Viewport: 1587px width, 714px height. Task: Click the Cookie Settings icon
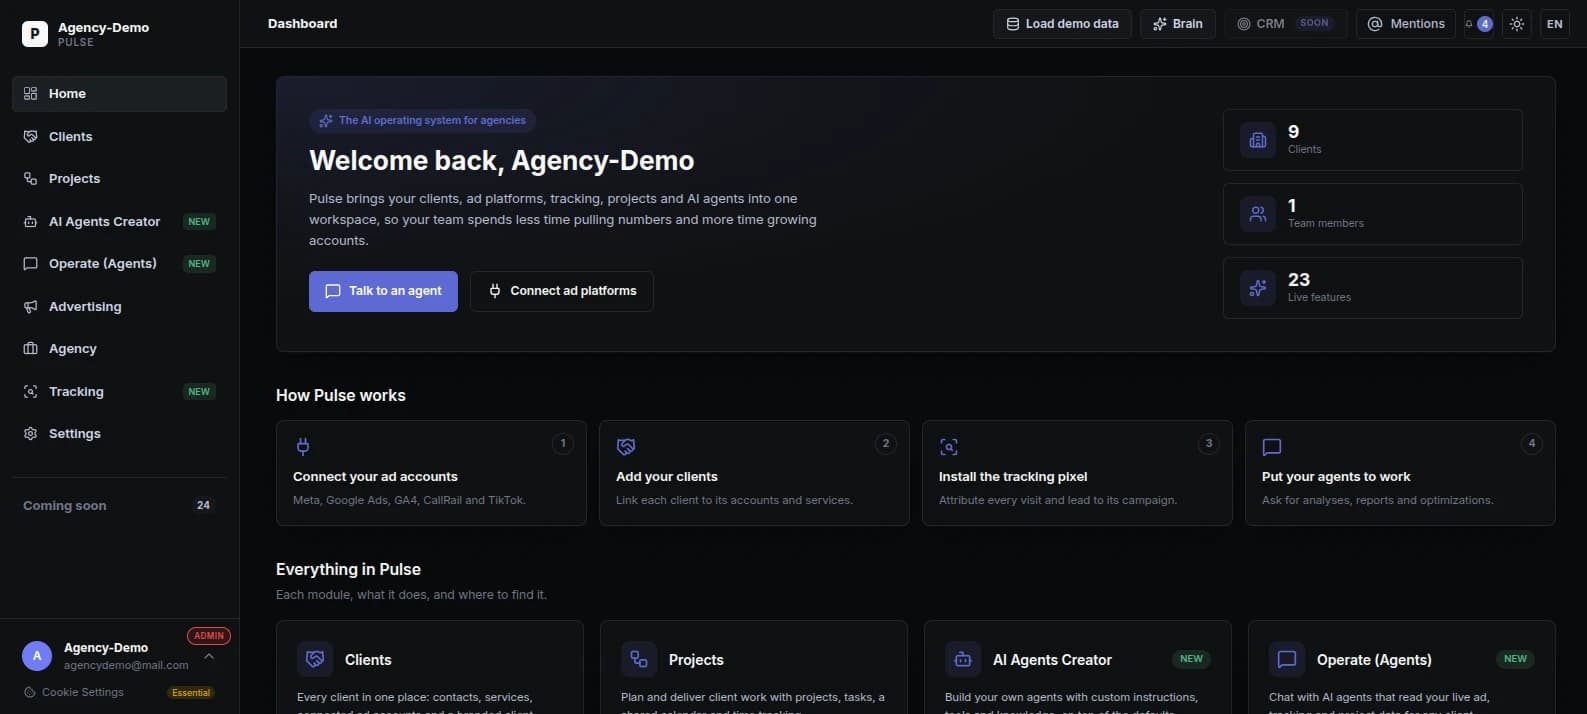30,692
